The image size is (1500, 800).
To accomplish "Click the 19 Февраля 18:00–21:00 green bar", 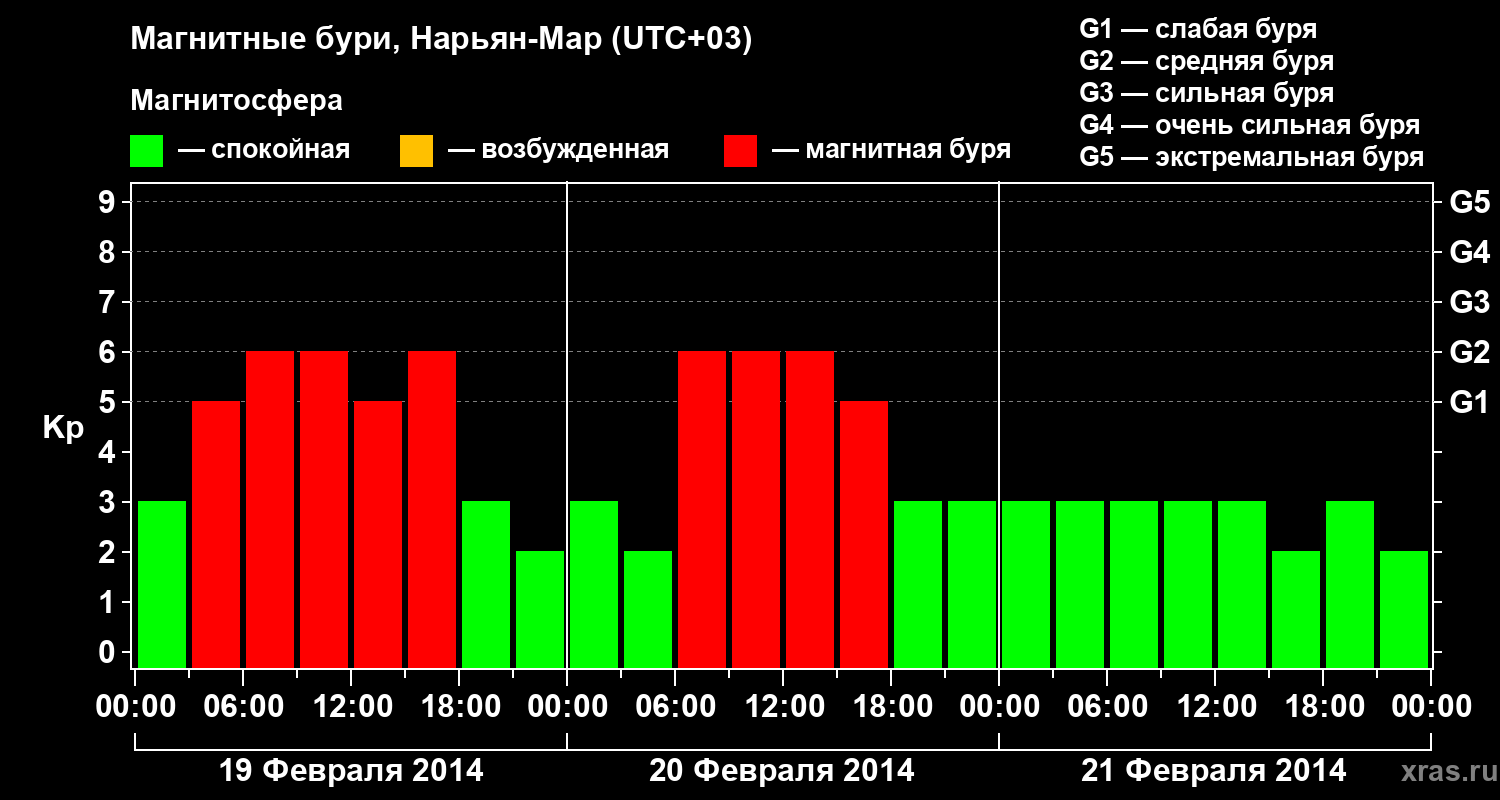I will click(x=486, y=584).
